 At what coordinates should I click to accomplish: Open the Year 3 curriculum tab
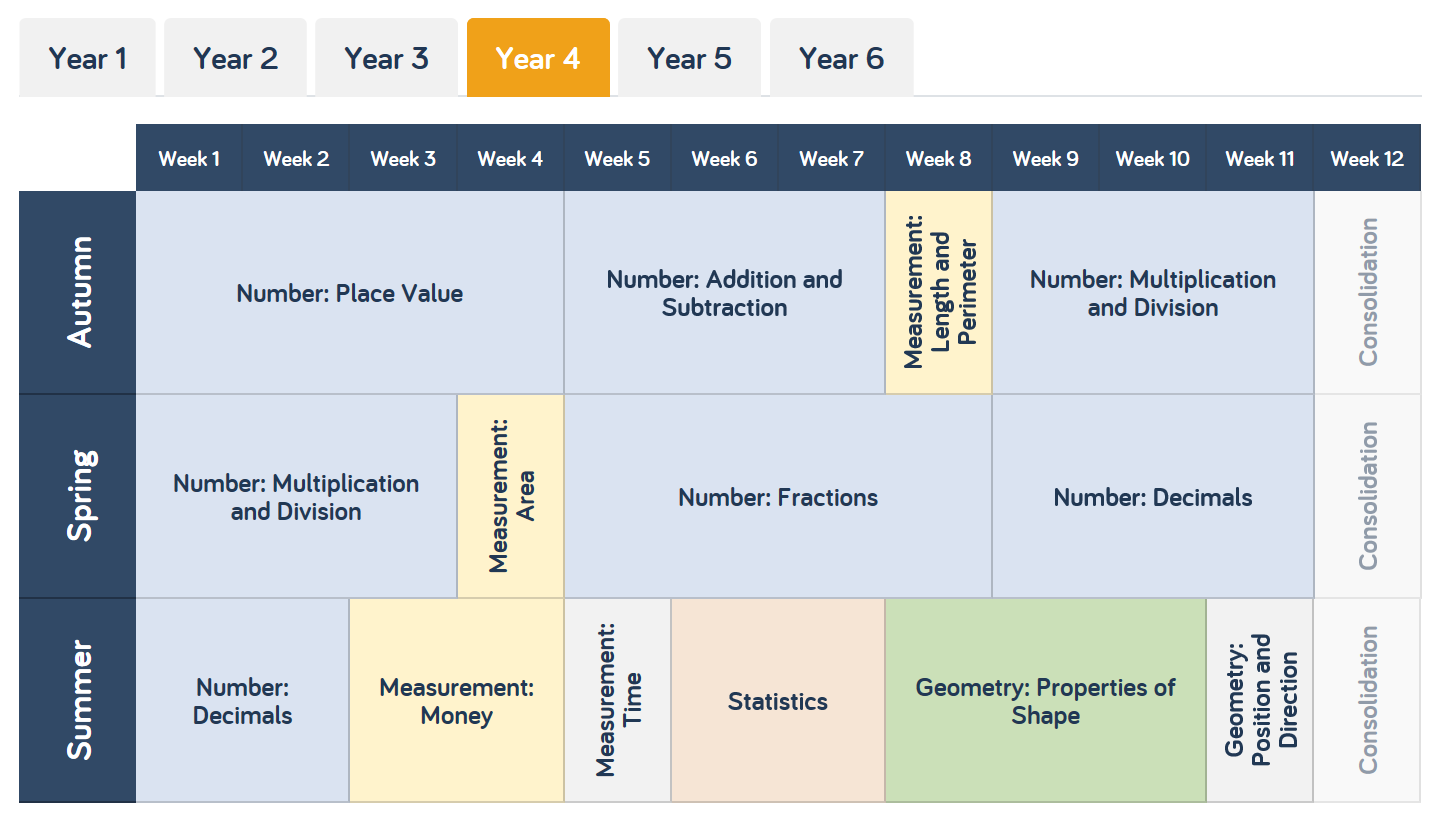point(386,57)
